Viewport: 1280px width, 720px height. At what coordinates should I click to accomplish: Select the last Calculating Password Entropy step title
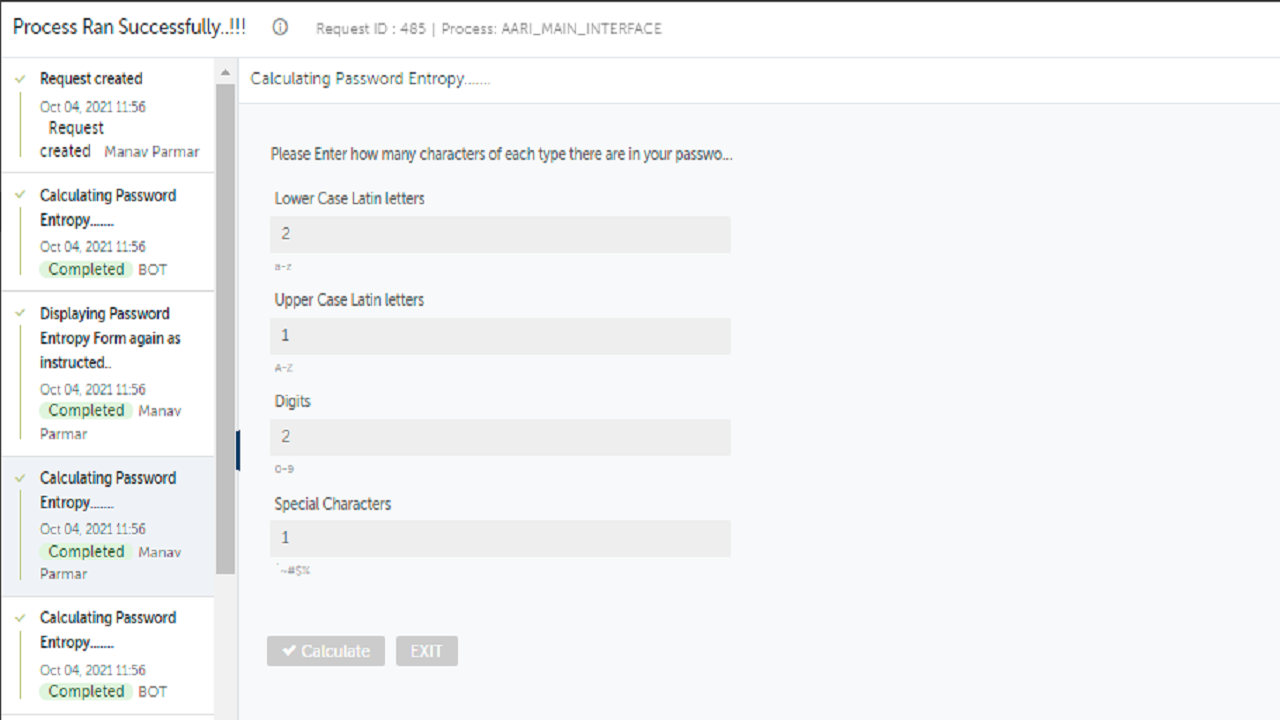coord(108,630)
